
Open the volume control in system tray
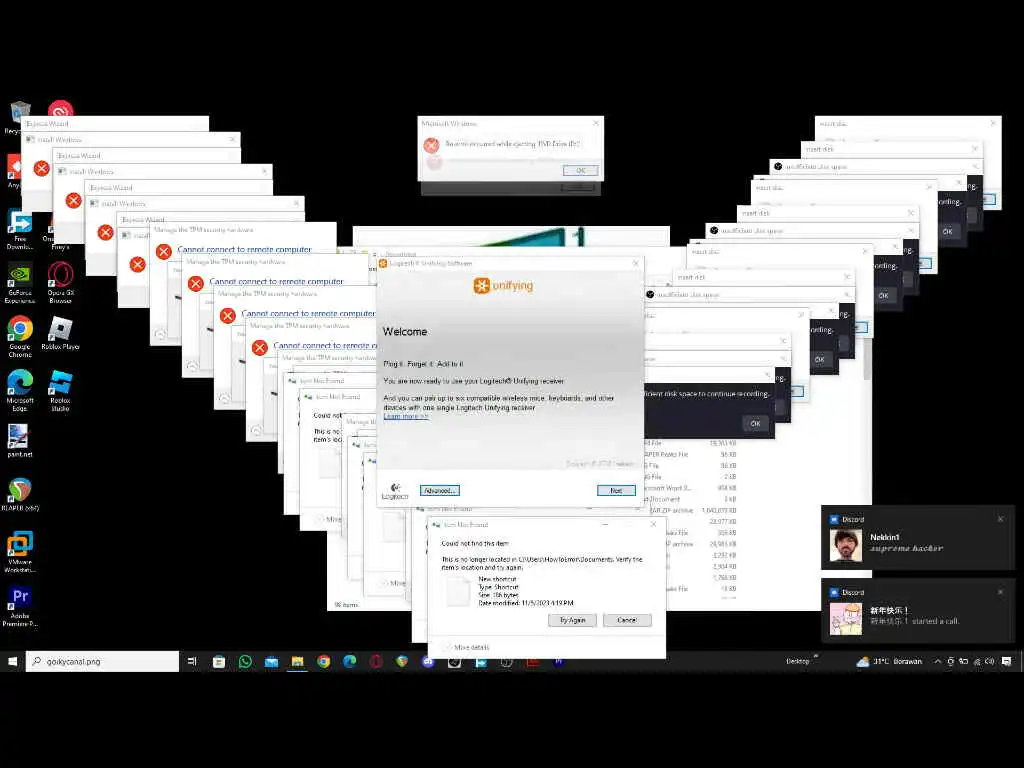click(x=990, y=662)
